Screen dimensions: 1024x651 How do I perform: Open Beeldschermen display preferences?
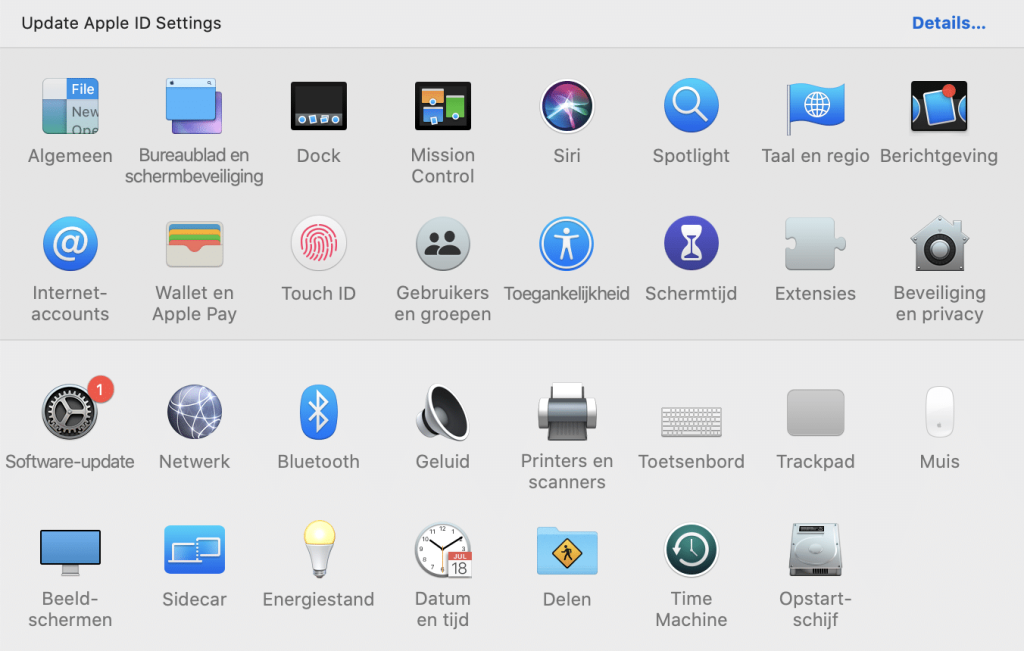tap(70, 552)
